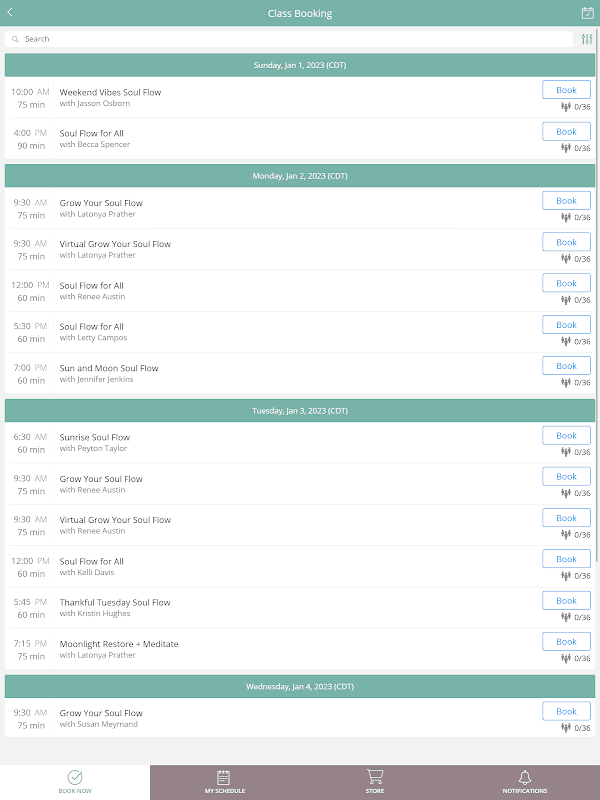
Task: Book Weekend Vibes Soul Flow class
Action: [566, 90]
